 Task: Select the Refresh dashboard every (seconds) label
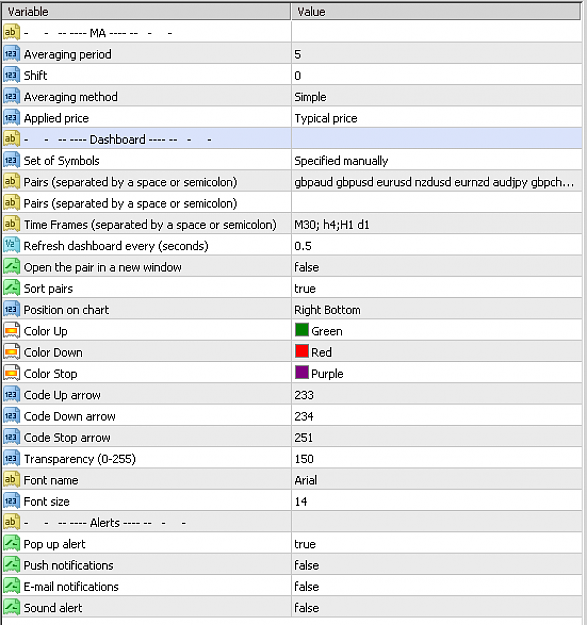coord(116,246)
